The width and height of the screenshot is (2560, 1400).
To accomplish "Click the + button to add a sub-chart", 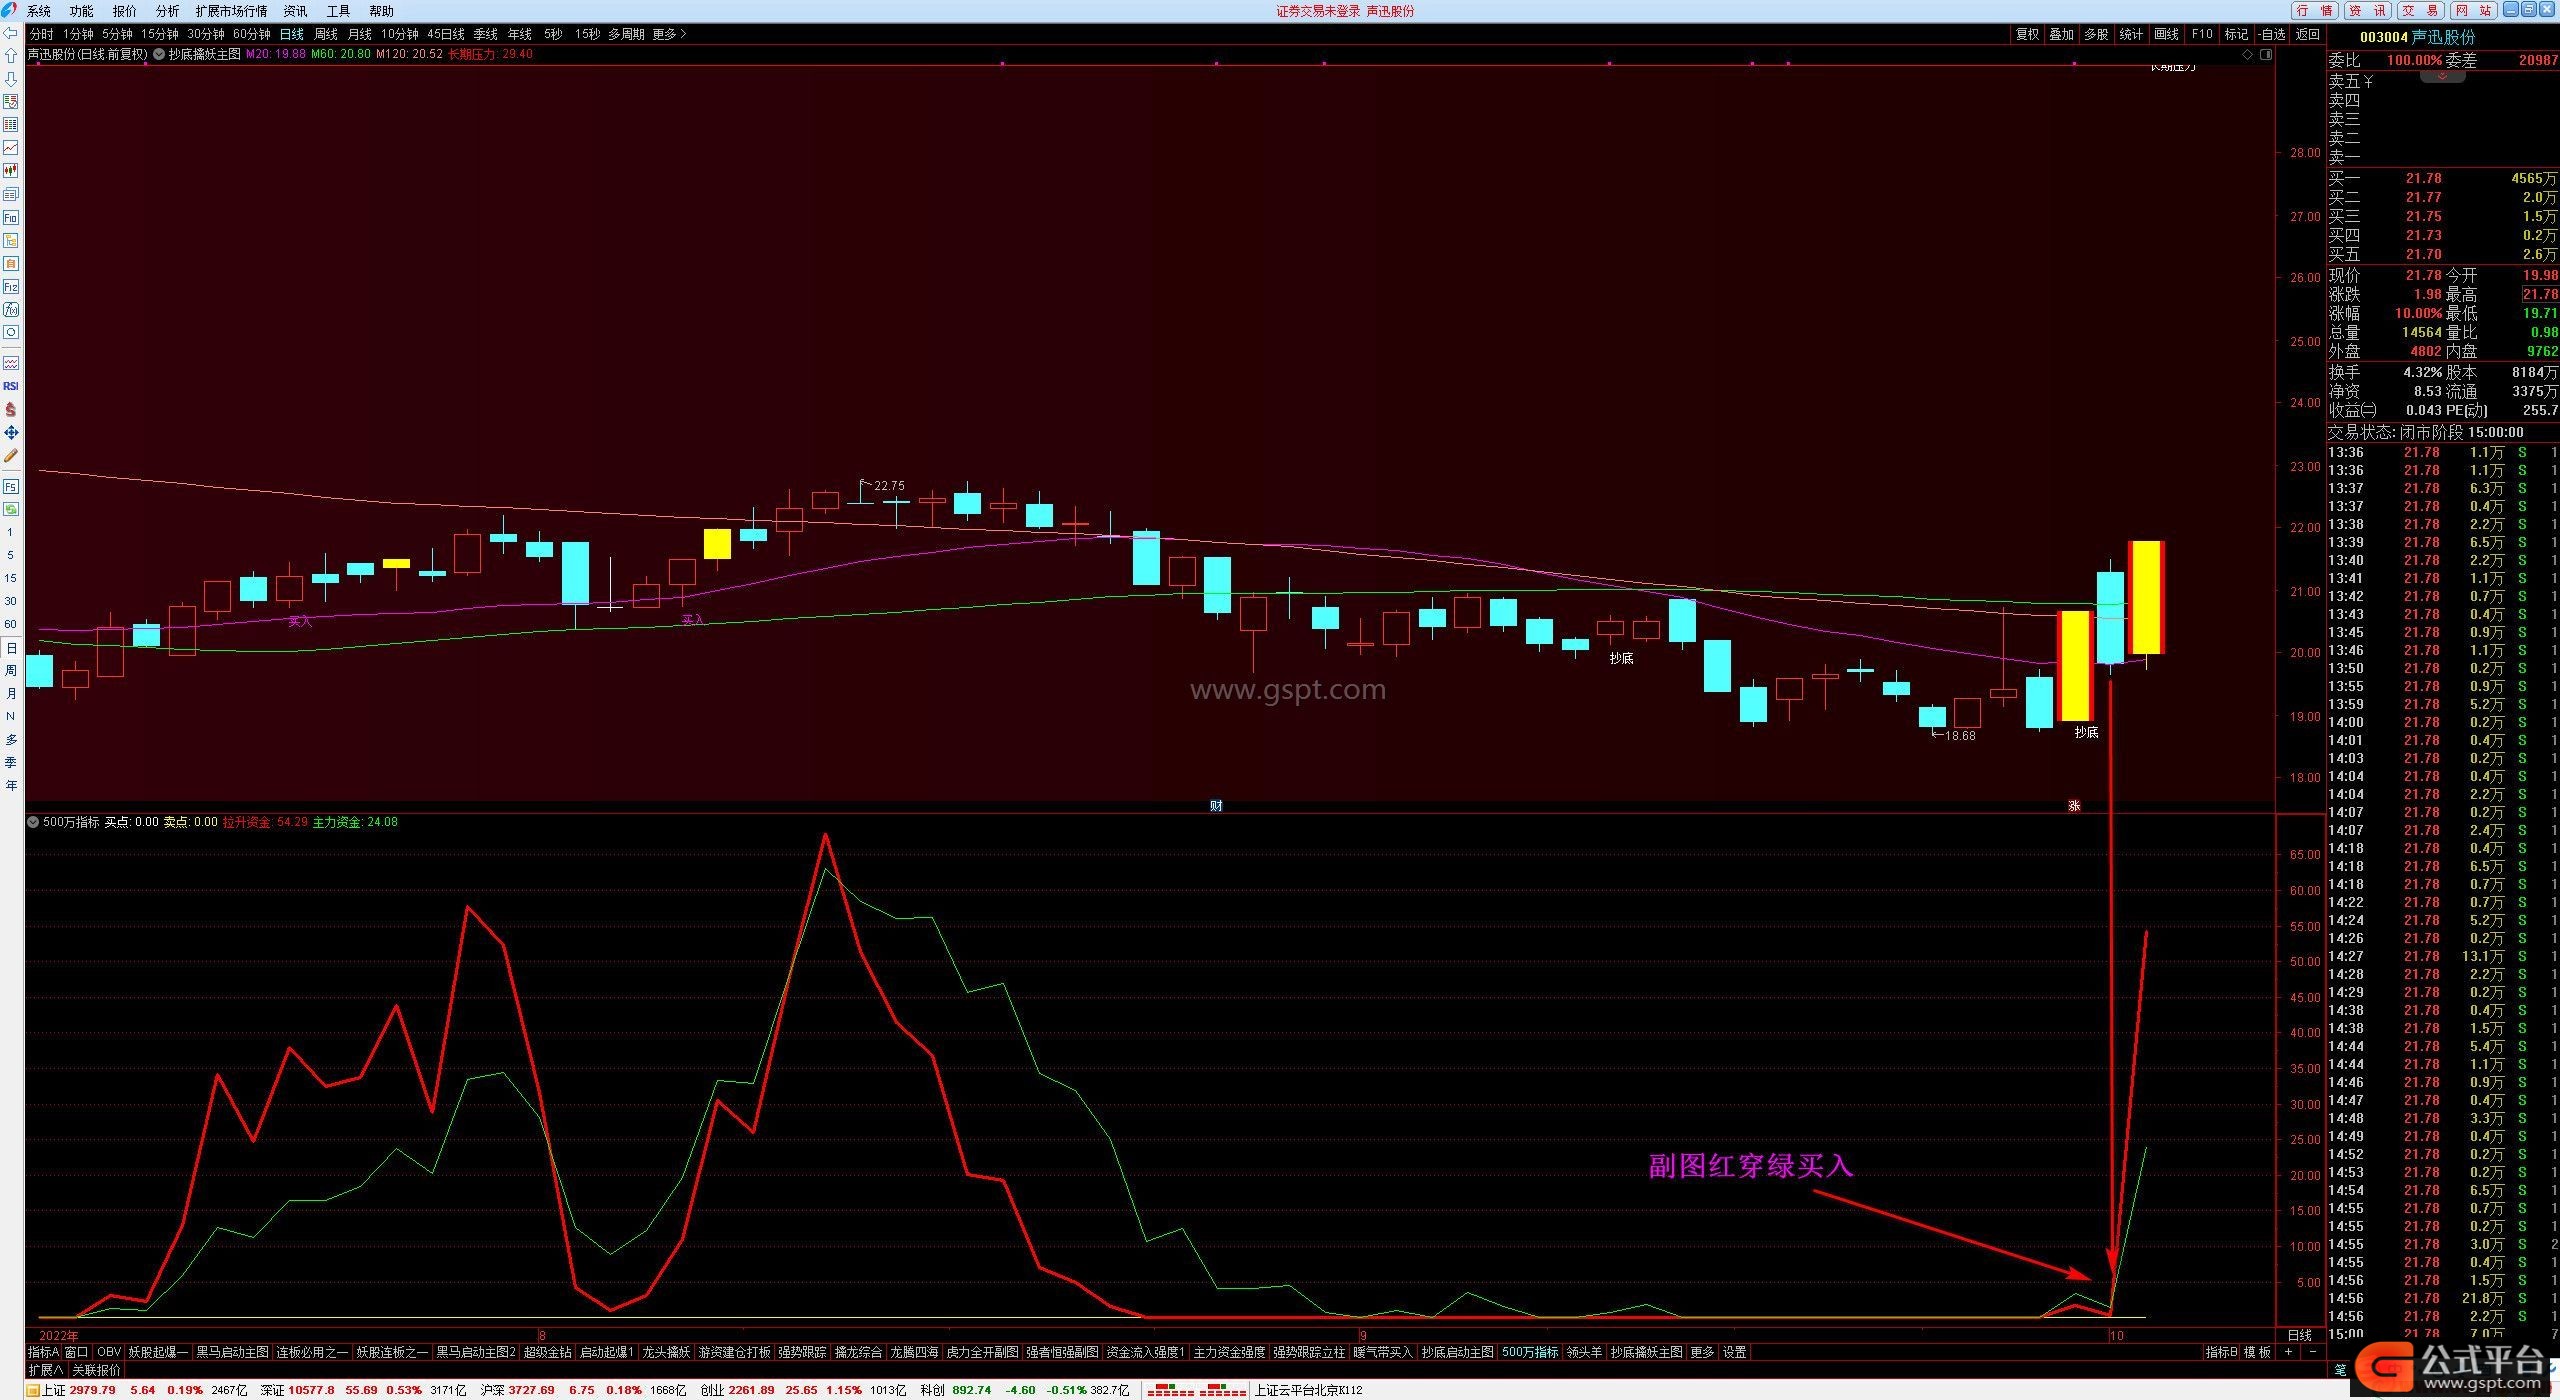I will pyautogui.click(x=2288, y=1352).
